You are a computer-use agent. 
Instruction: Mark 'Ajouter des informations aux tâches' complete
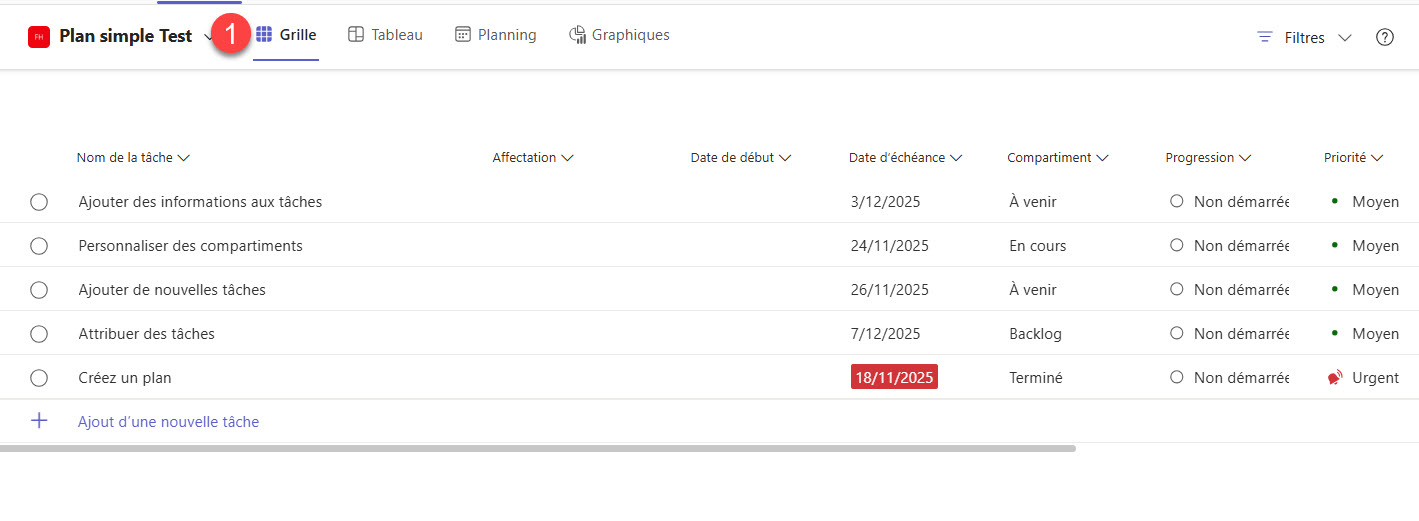point(39,202)
